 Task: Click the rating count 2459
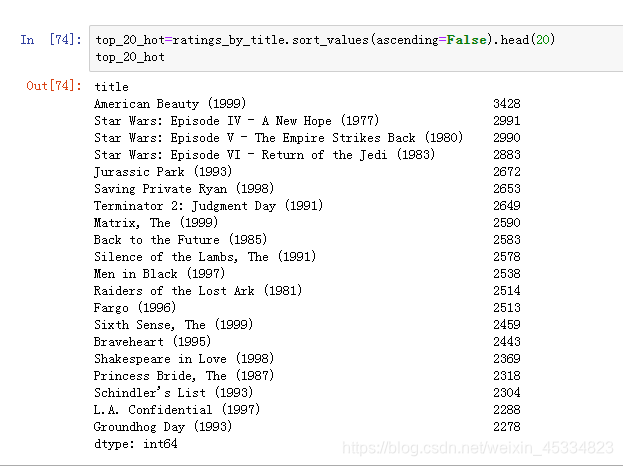point(507,325)
